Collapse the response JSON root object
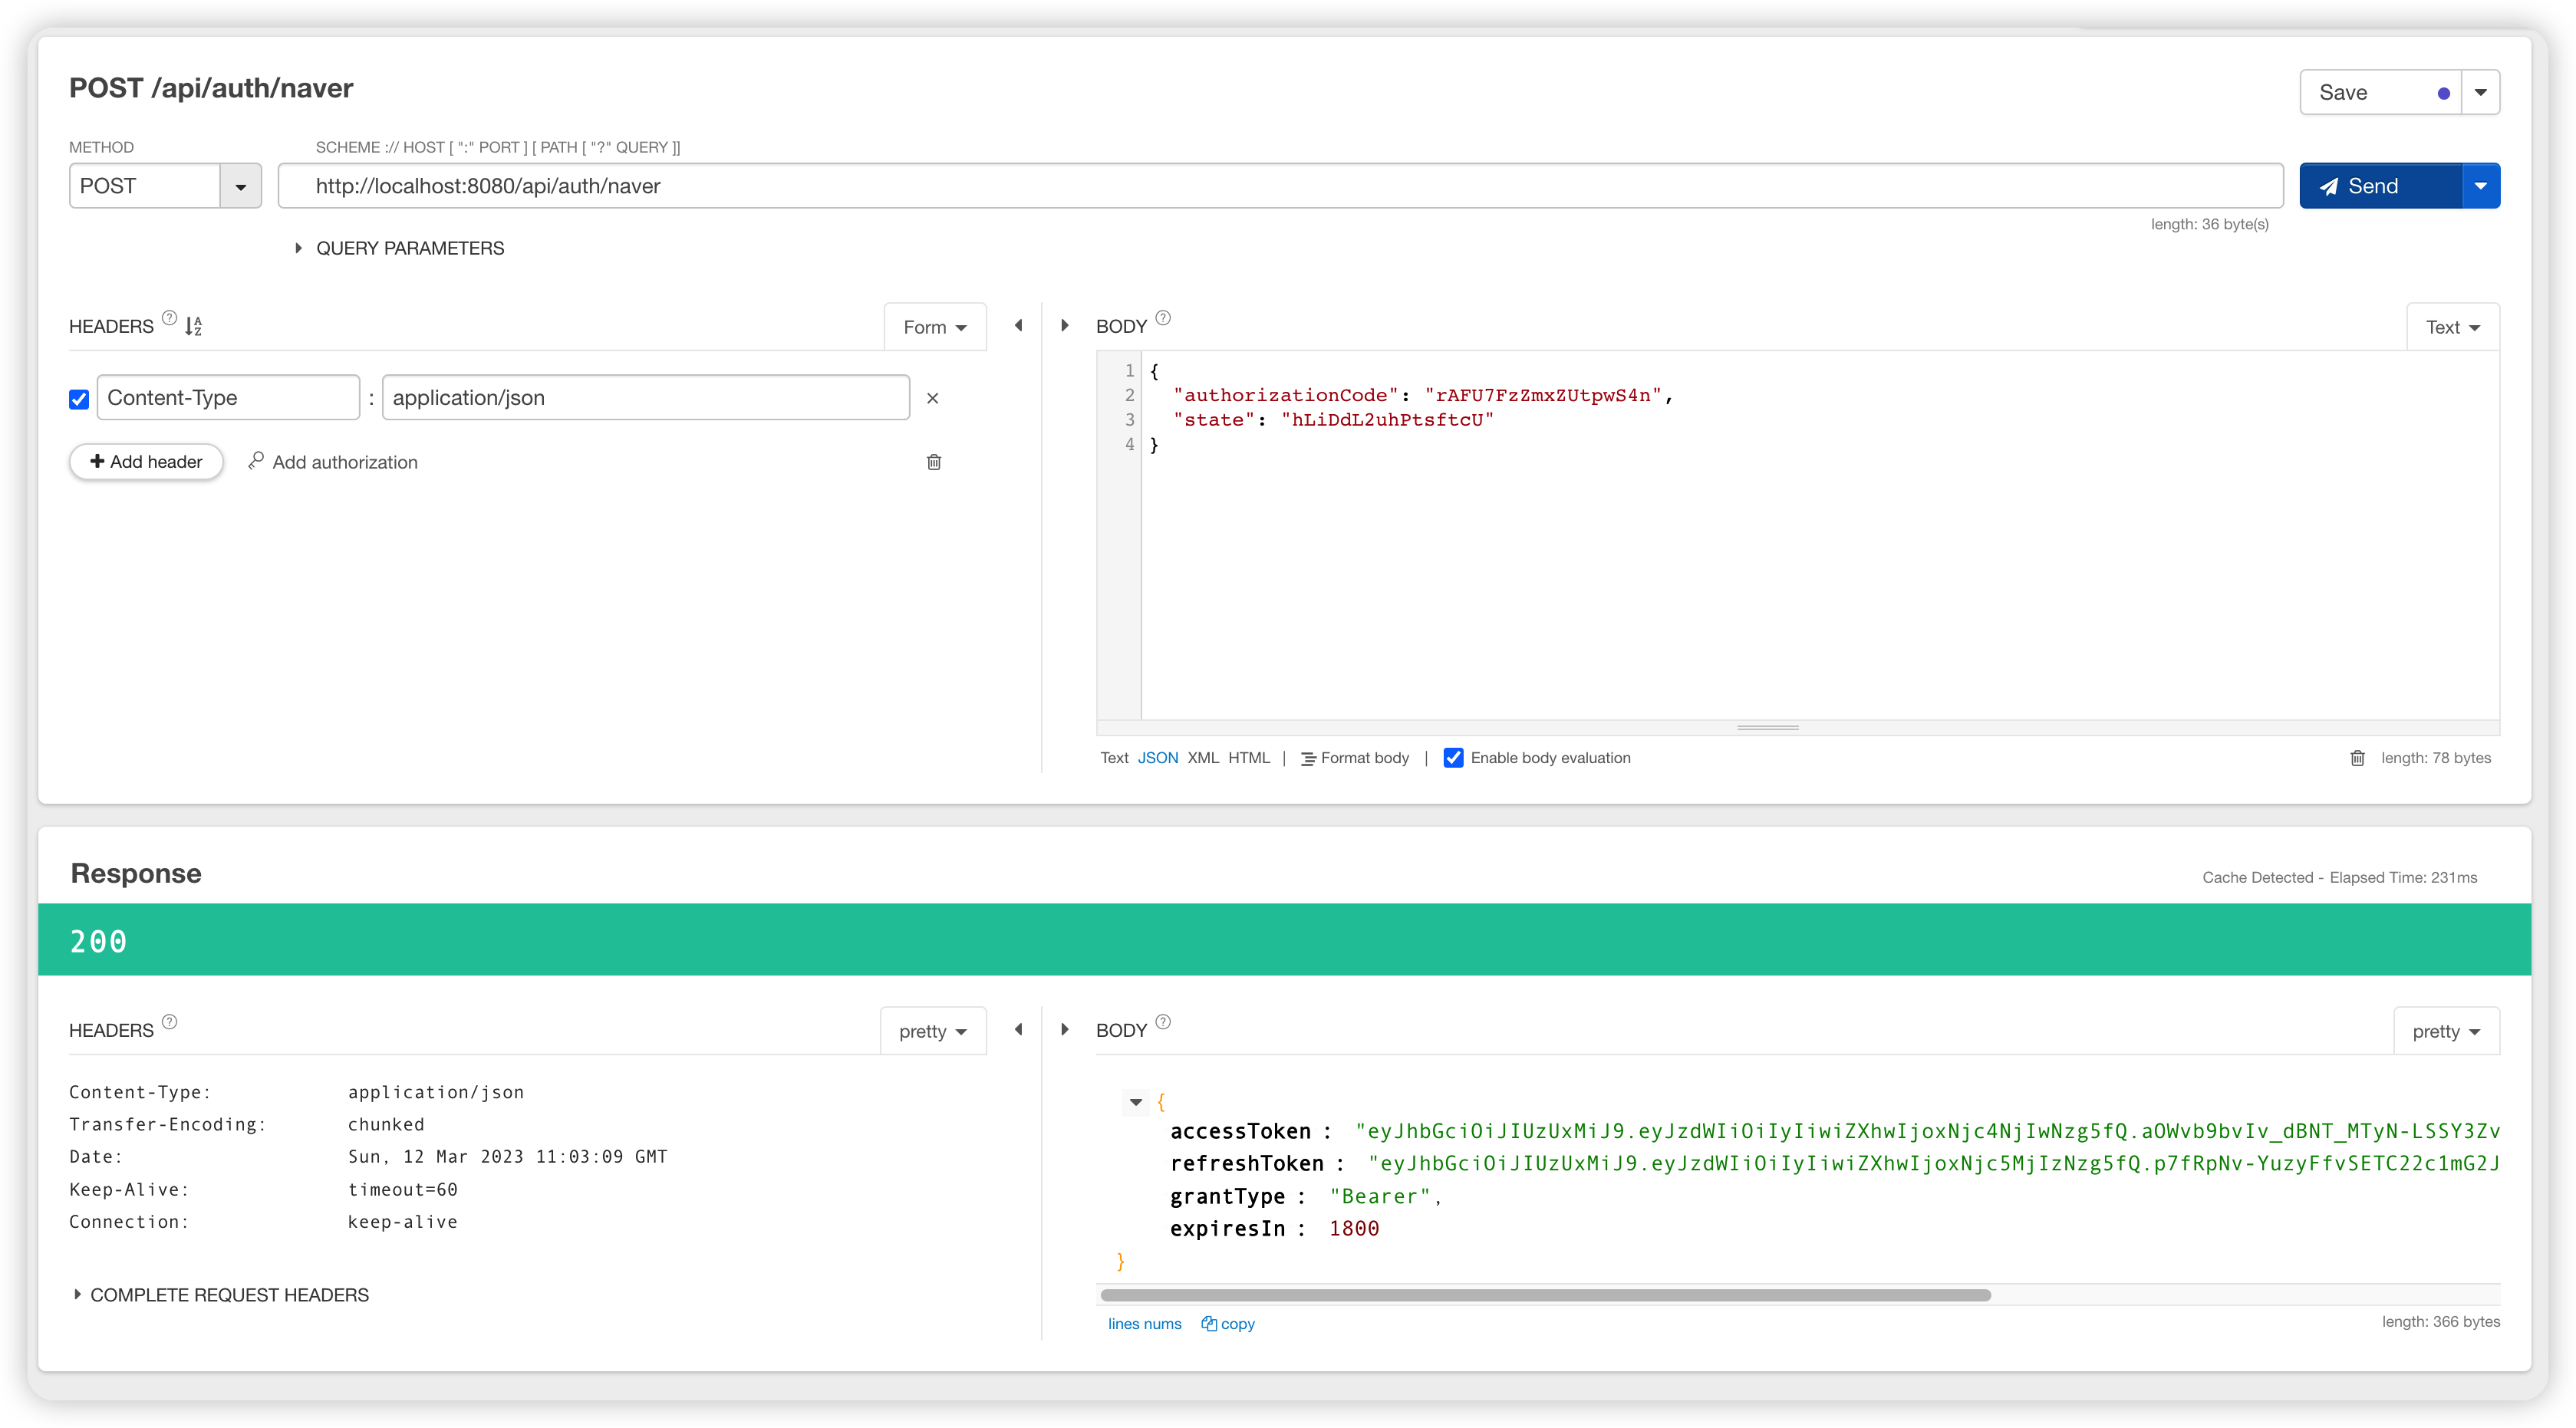This screenshot has height=1428, width=2576. coord(1135,1102)
